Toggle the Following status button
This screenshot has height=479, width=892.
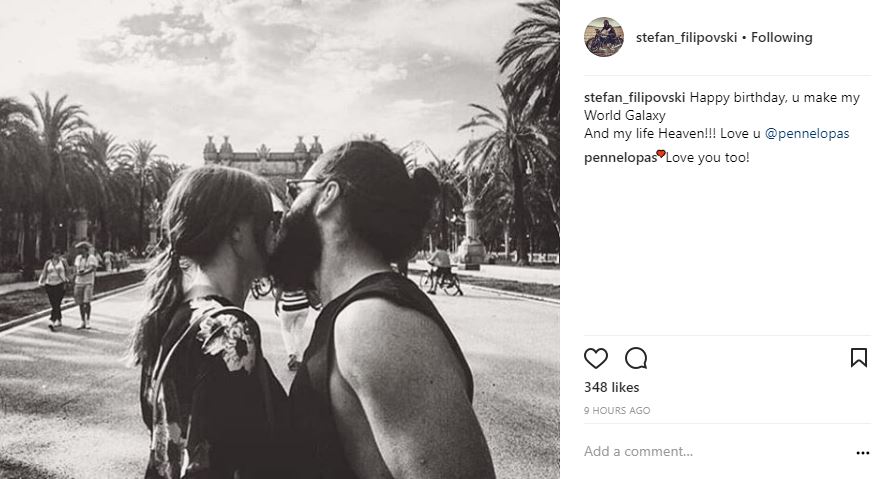pos(782,38)
